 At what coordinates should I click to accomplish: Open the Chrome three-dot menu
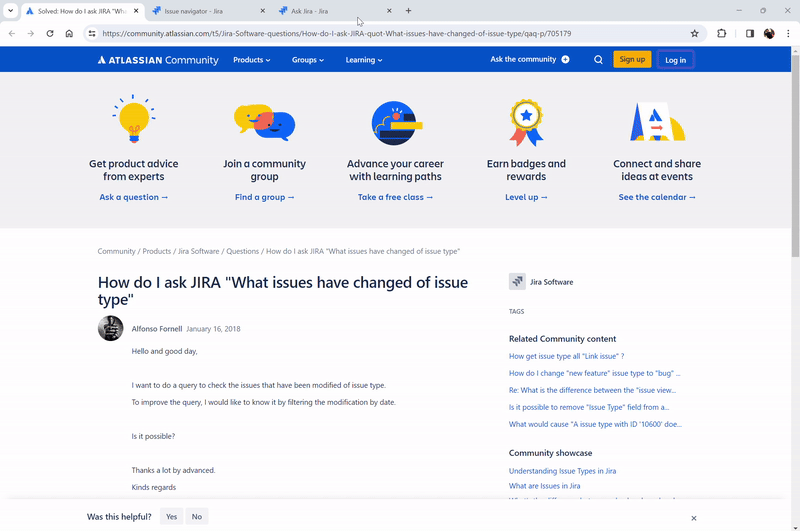point(788,34)
